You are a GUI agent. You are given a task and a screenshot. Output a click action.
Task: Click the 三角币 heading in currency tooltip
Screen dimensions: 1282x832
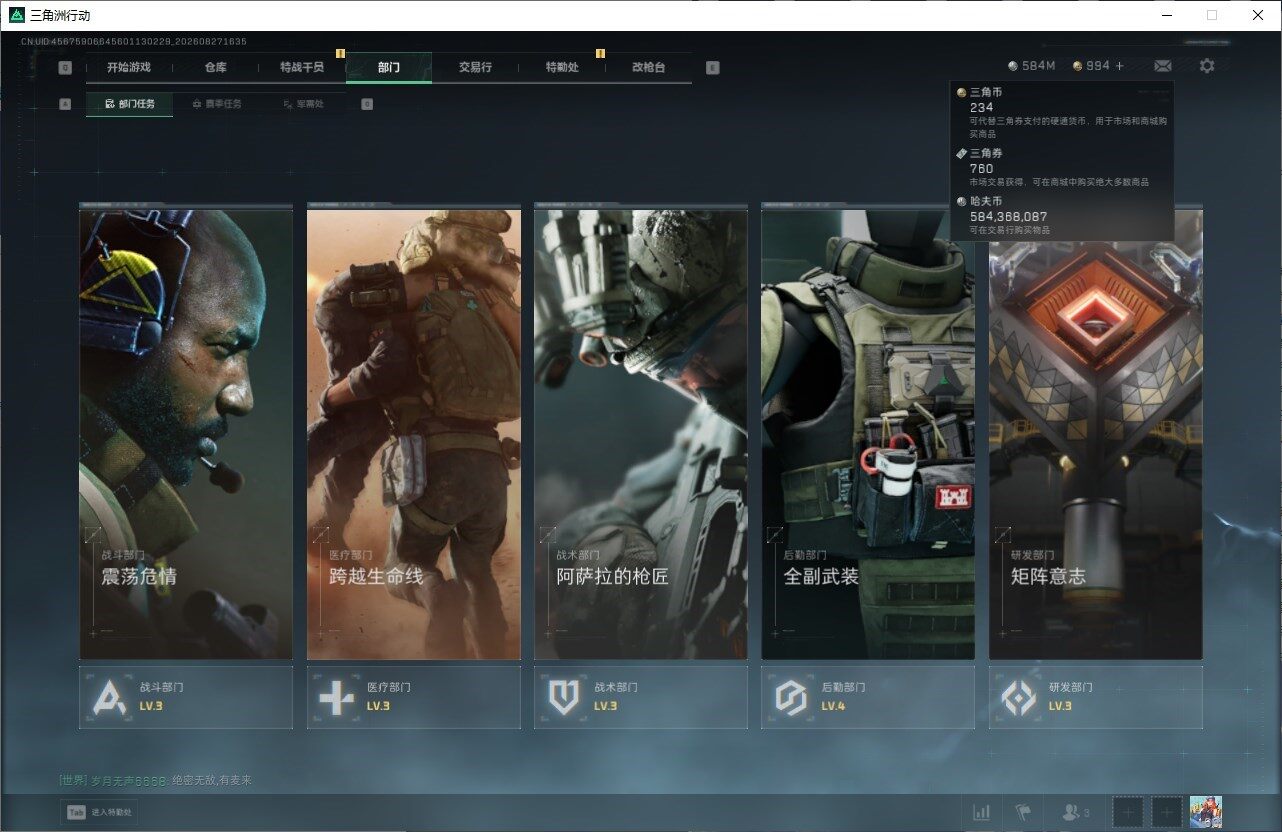pyautogui.click(x=986, y=93)
